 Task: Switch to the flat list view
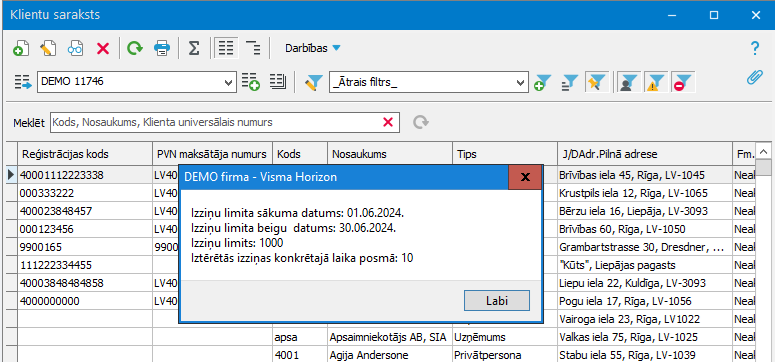point(226,48)
